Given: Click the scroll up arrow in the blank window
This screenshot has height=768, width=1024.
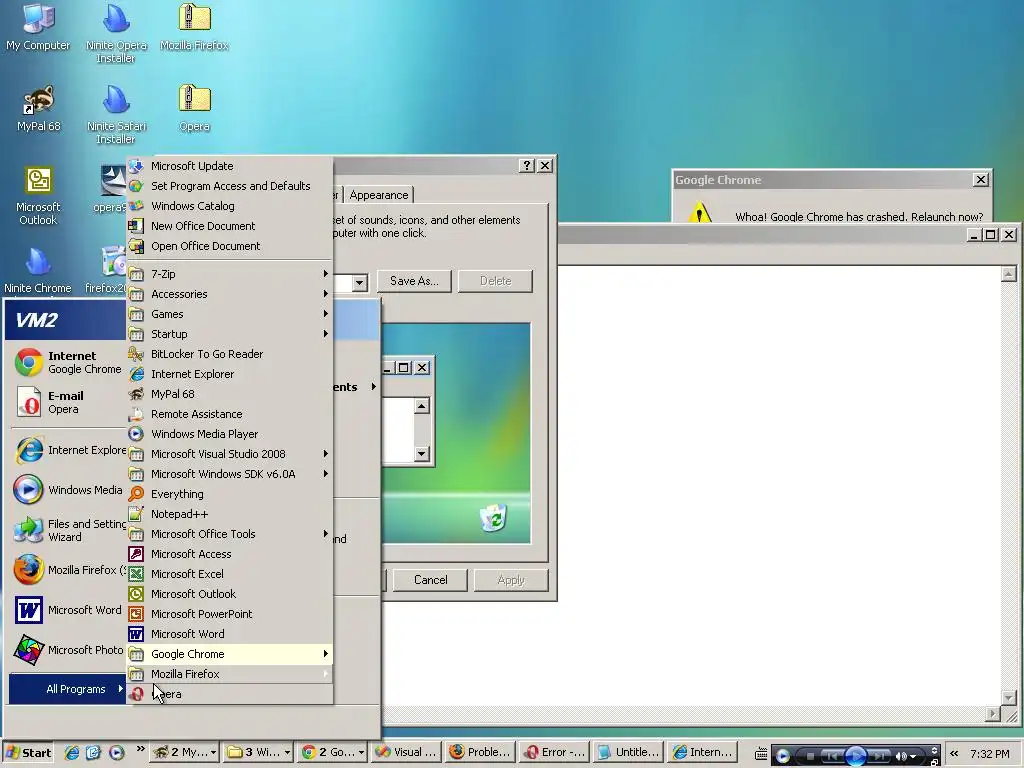Looking at the screenshot, I should coord(1008,274).
